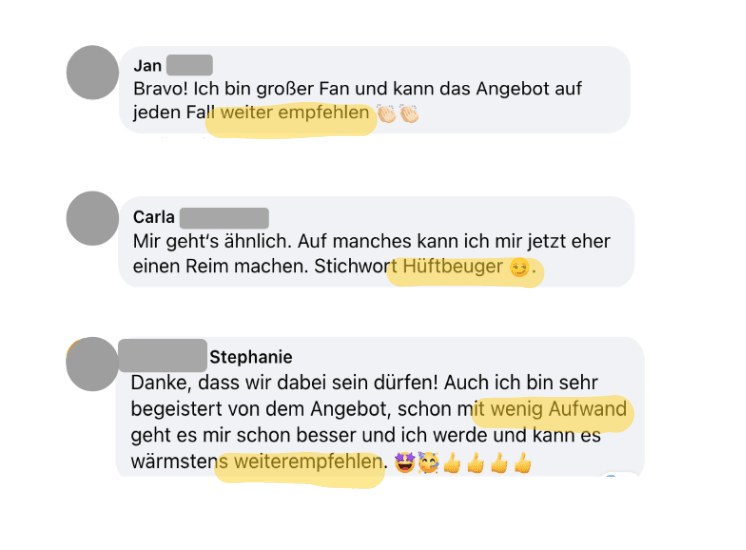Click the redacted surname next to Carla

224,218
